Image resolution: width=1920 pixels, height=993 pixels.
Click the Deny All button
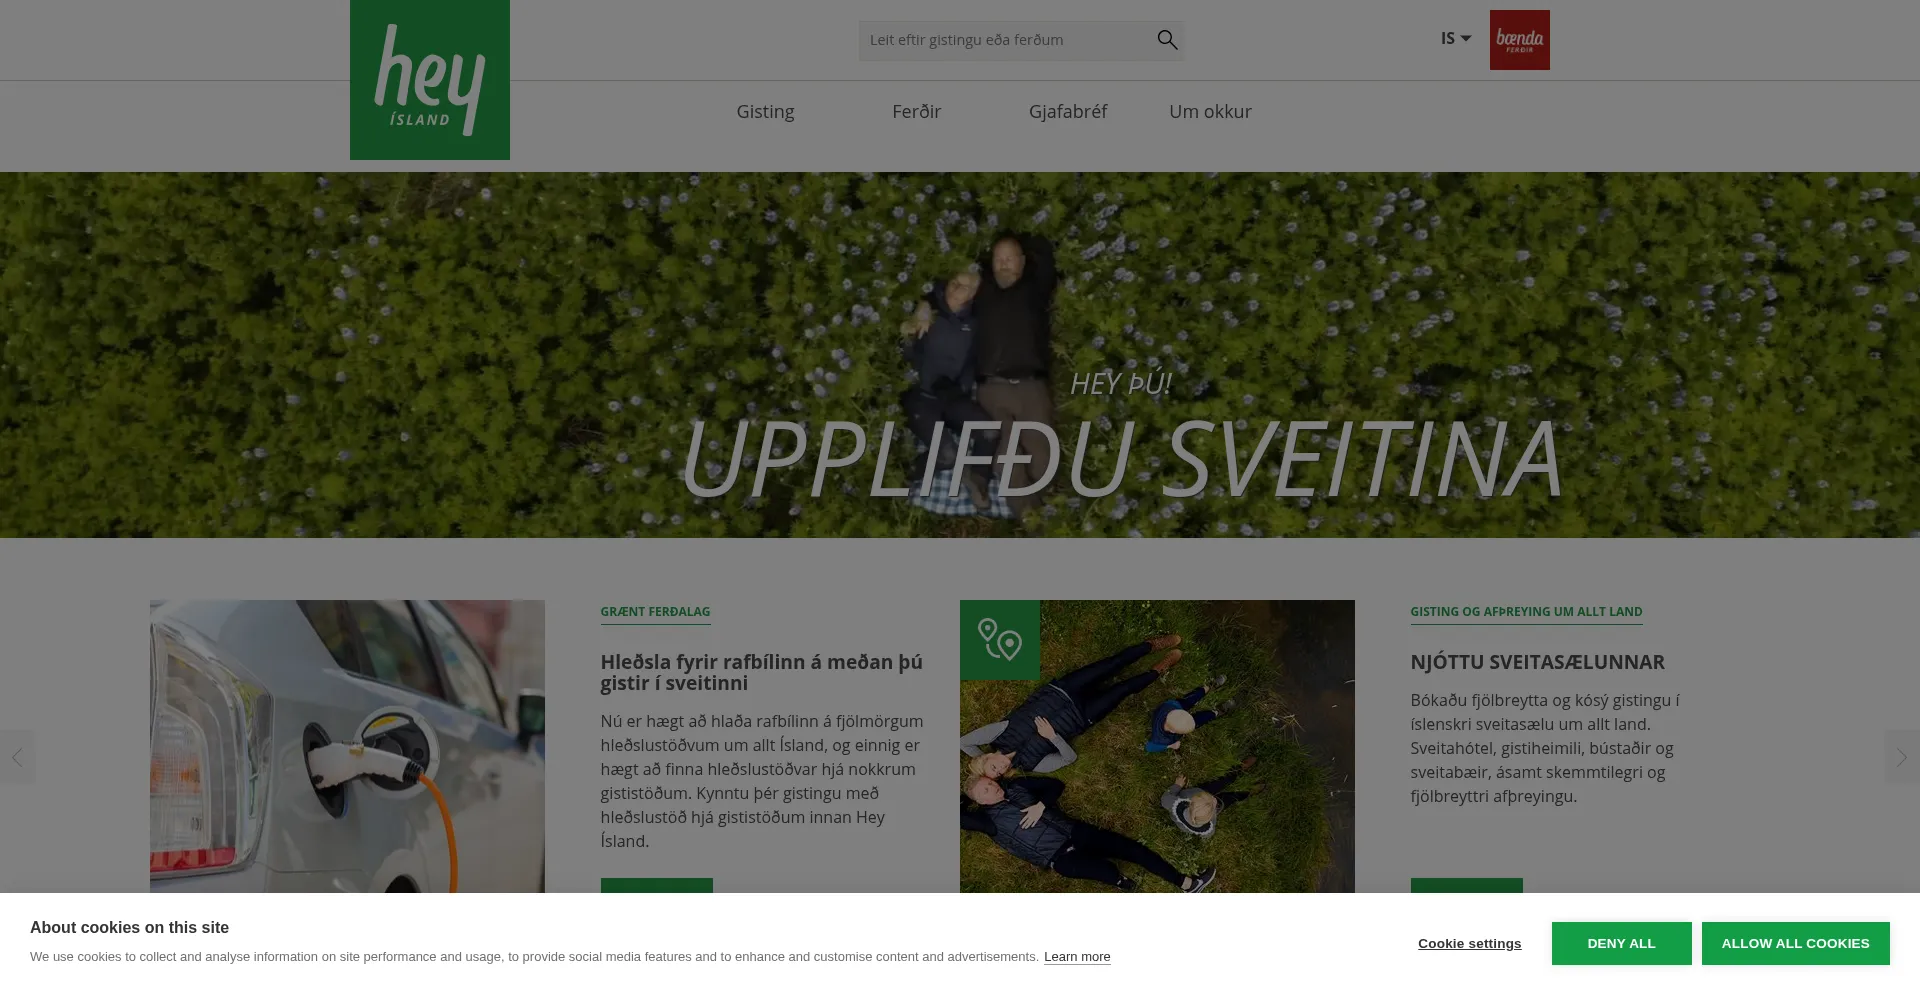(x=1621, y=943)
